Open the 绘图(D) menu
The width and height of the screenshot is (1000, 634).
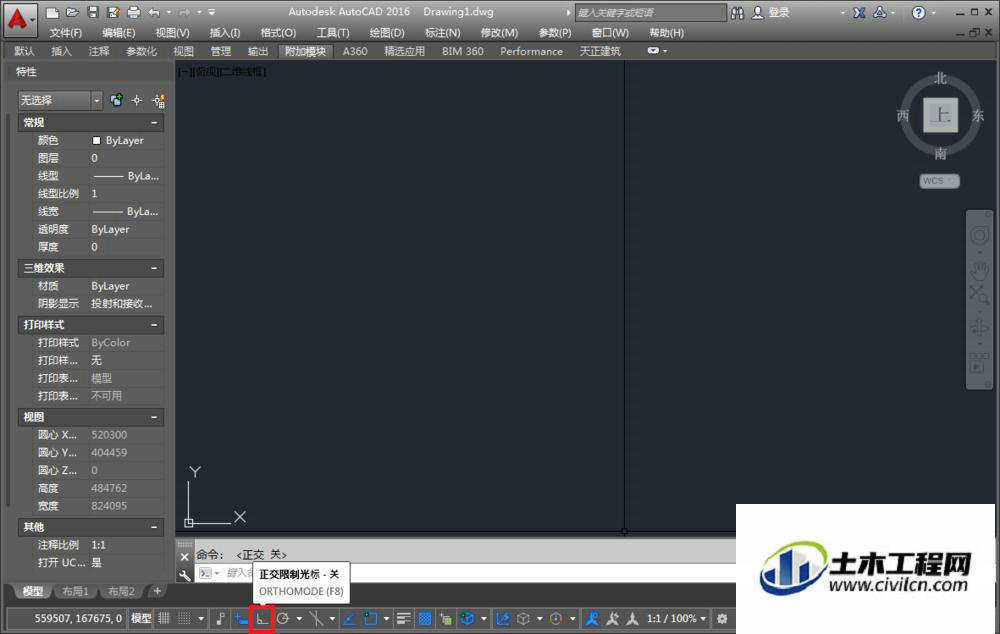[386, 33]
